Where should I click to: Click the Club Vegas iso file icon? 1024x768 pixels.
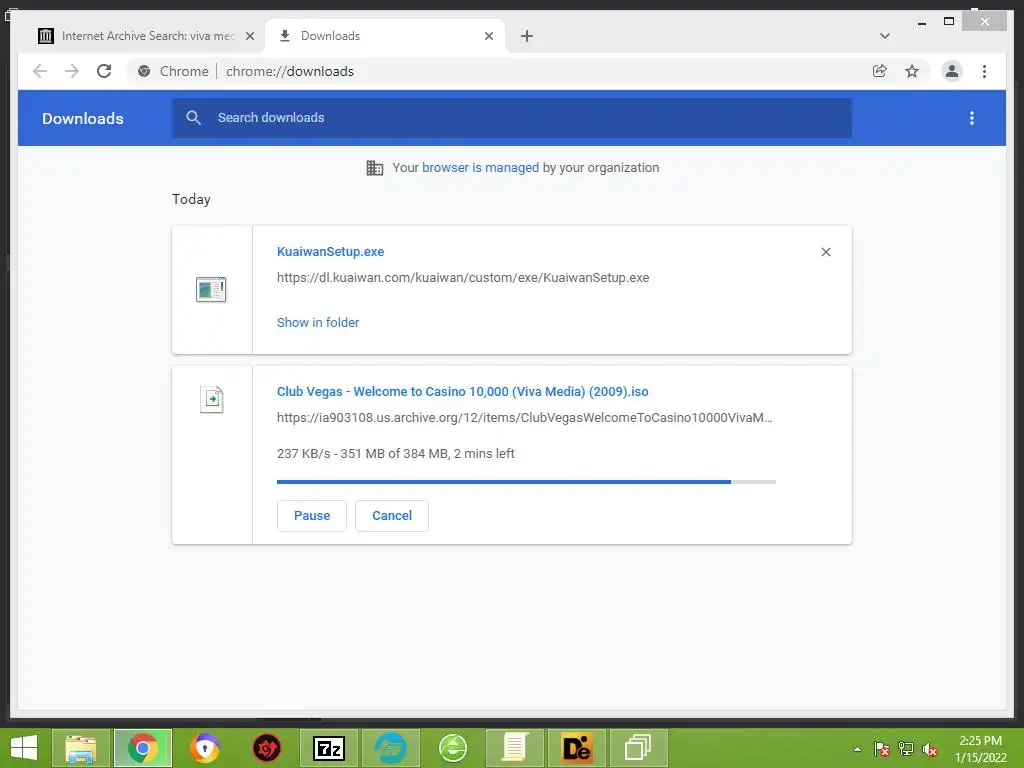[212, 399]
